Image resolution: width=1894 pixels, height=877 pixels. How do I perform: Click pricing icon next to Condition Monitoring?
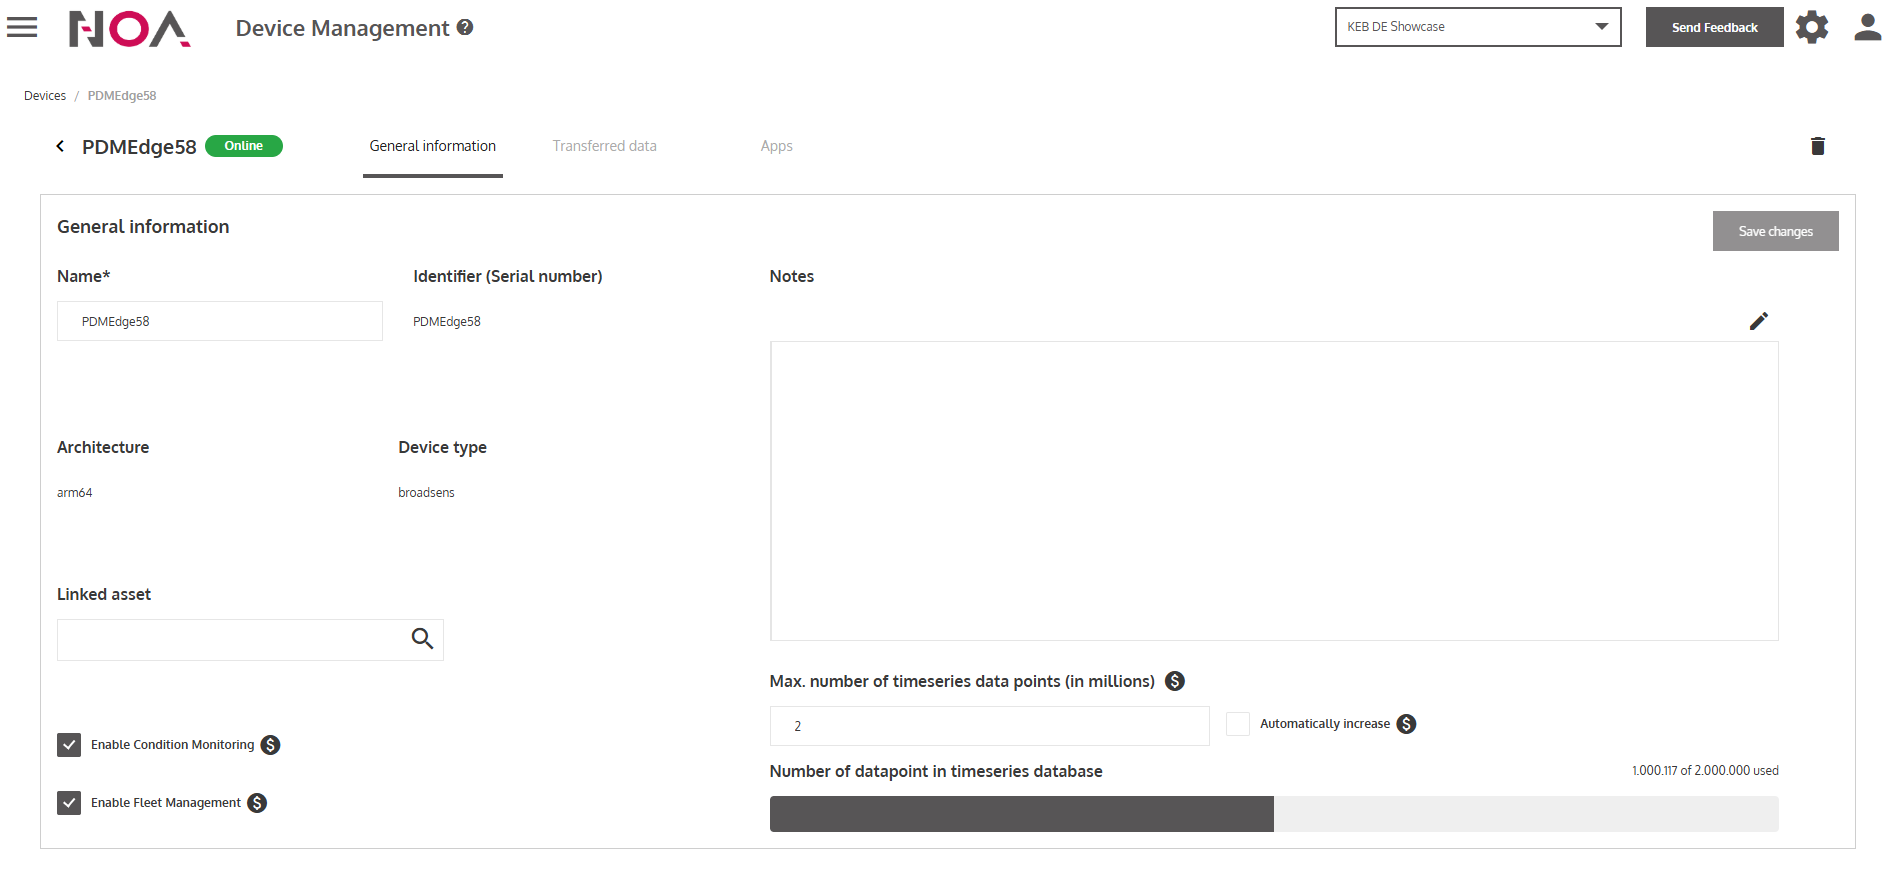tap(270, 745)
